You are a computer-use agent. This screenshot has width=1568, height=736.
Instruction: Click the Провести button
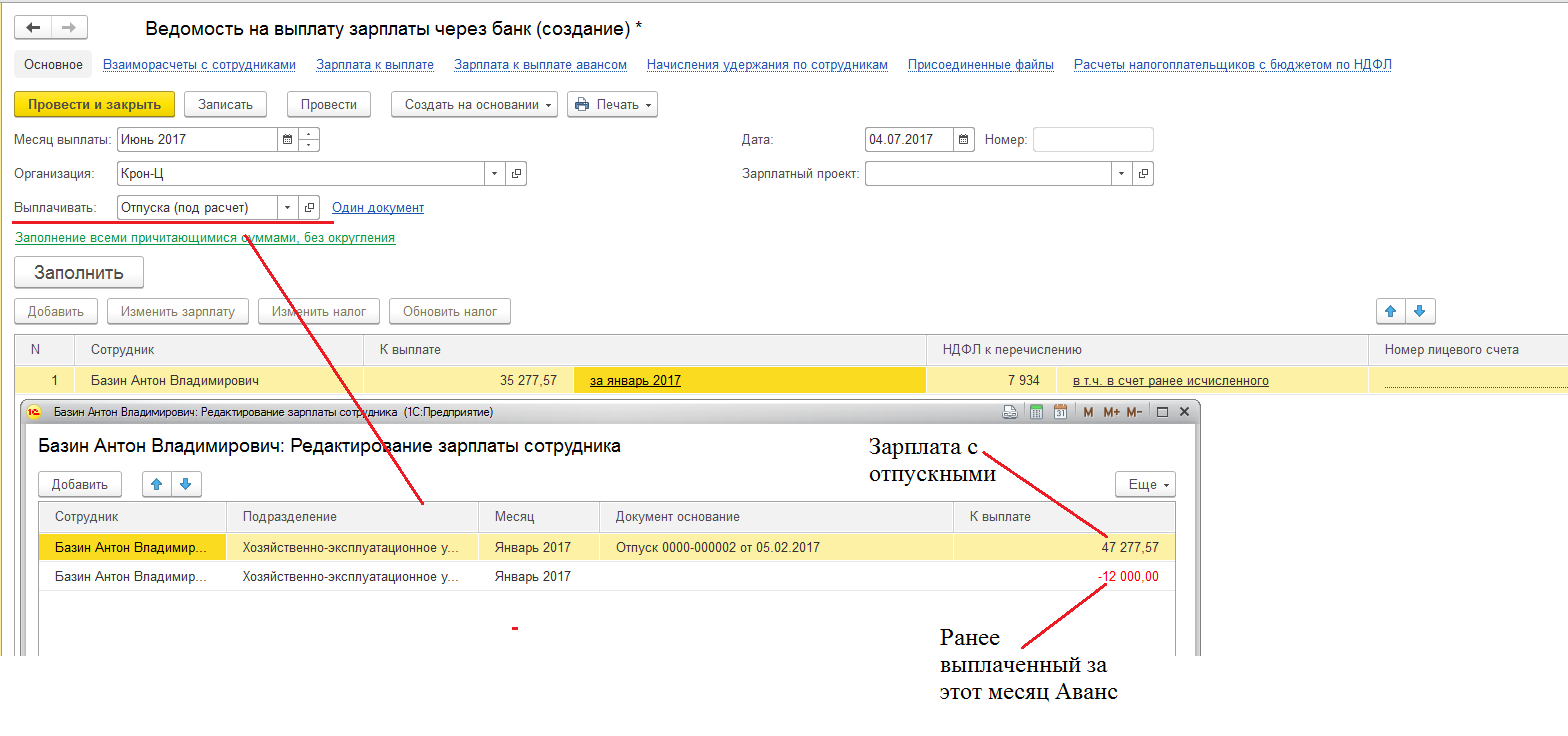329,104
